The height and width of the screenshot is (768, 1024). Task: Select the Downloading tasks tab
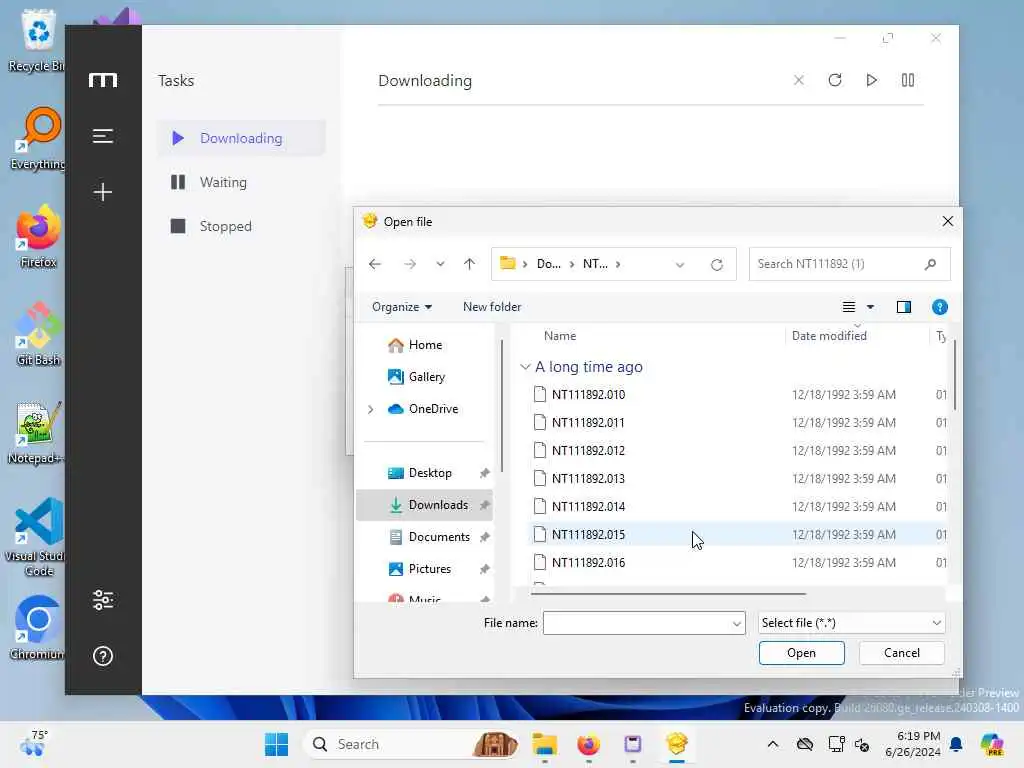(x=241, y=138)
